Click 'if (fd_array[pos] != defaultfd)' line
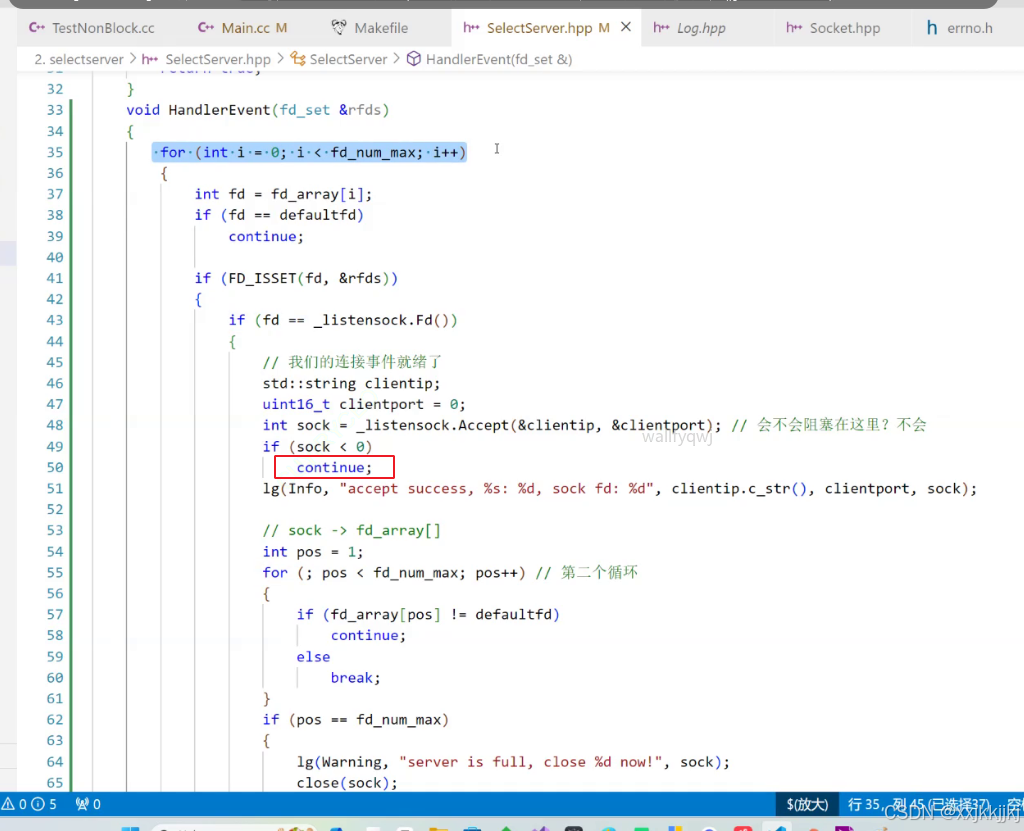The width and height of the screenshot is (1024, 831). (x=428, y=615)
